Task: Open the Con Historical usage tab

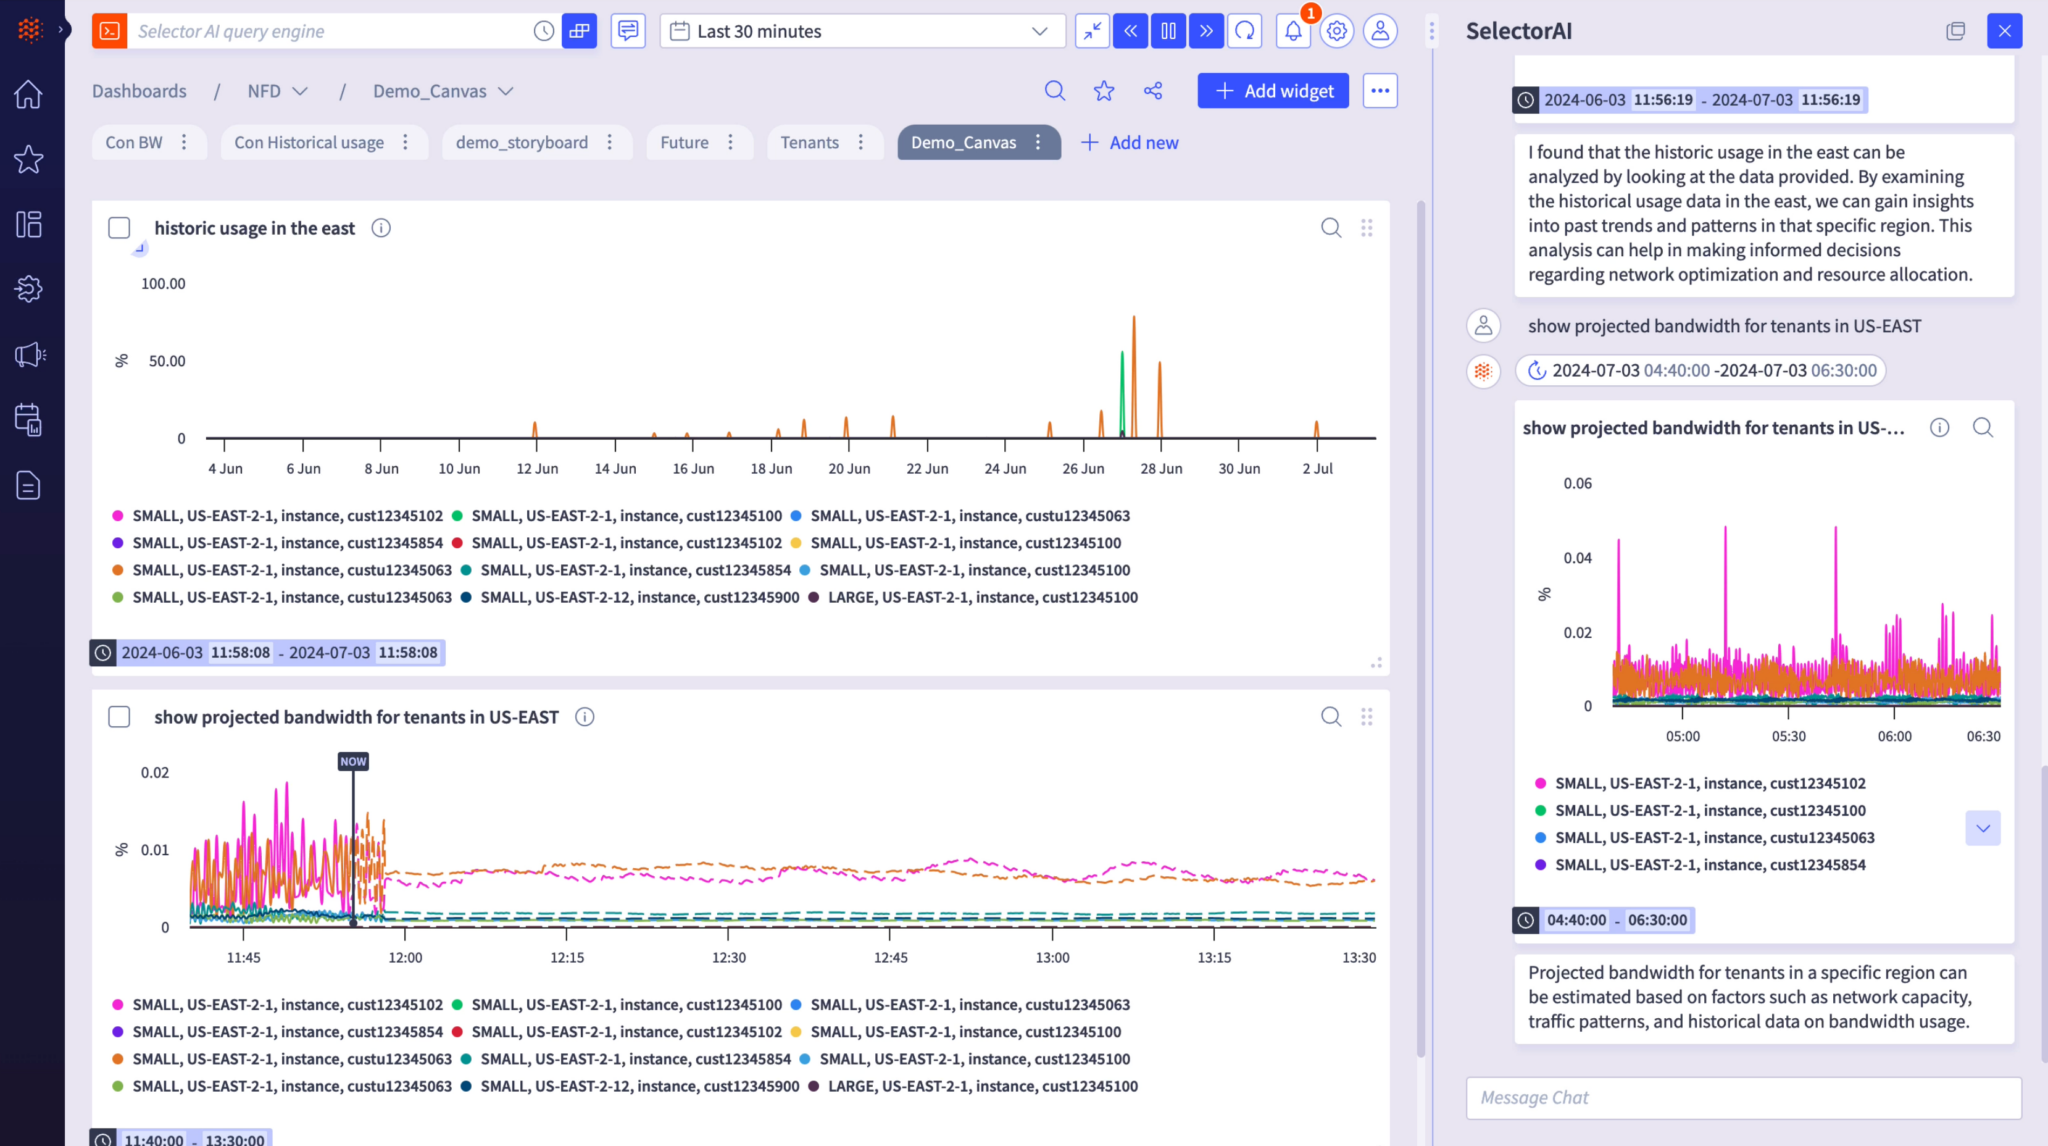Action: (309, 143)
